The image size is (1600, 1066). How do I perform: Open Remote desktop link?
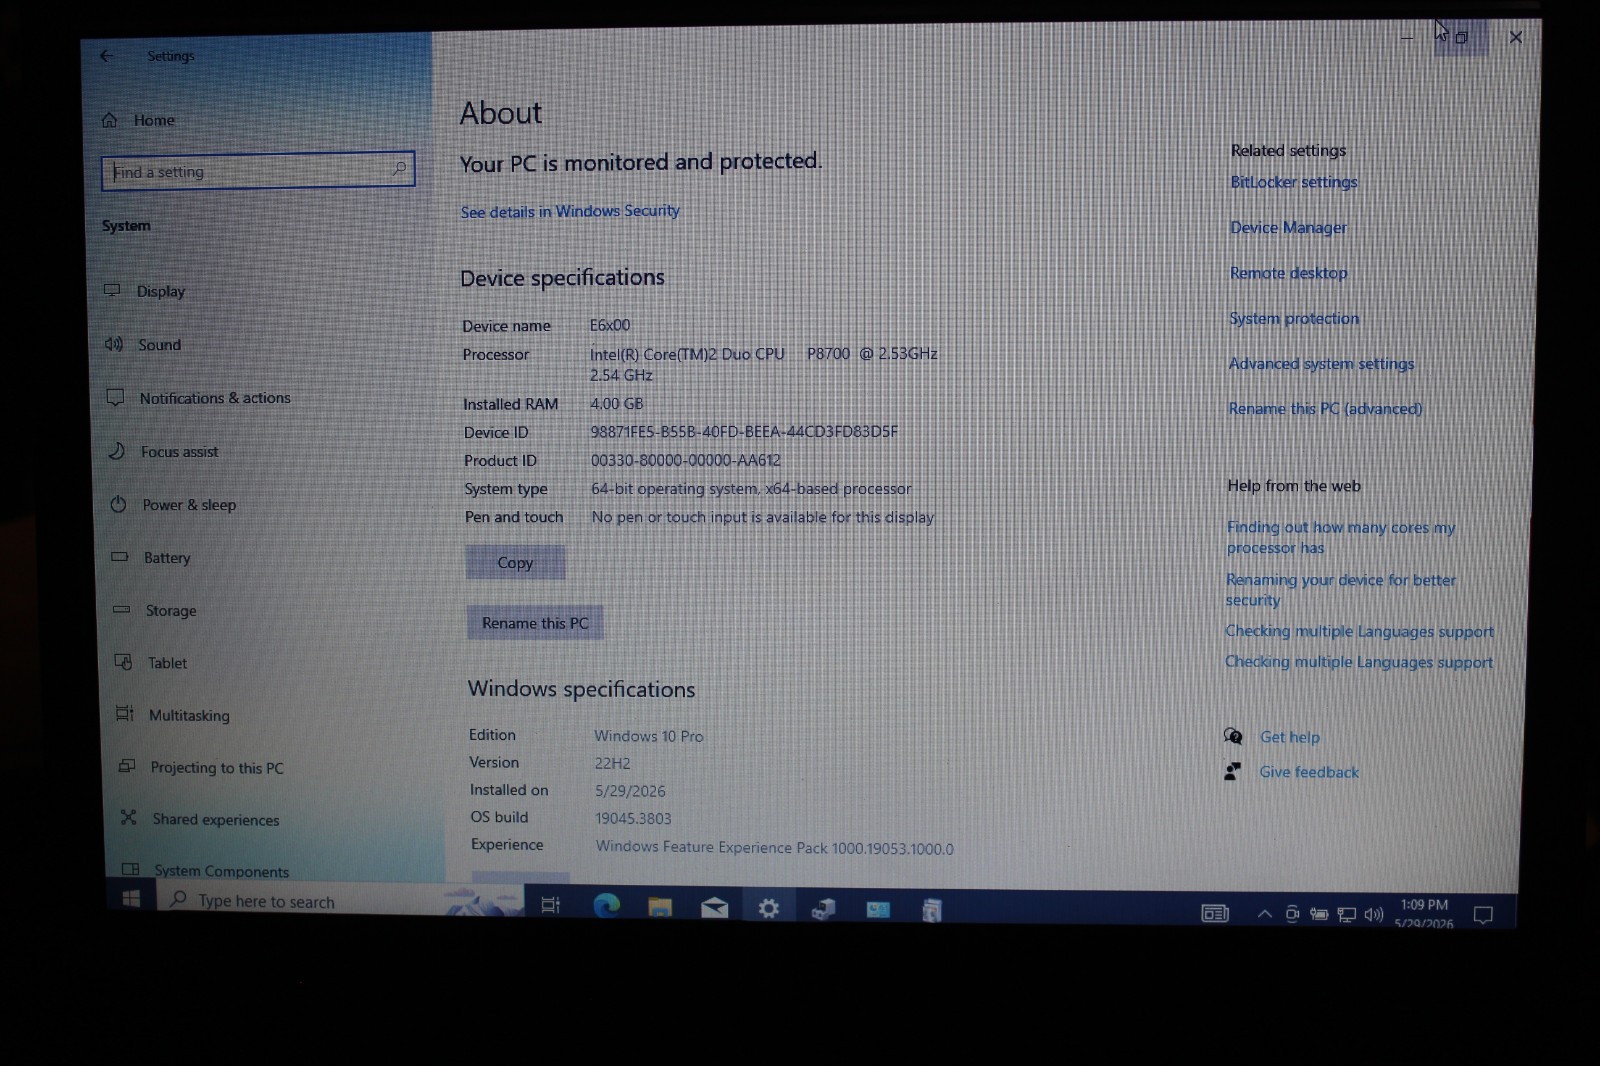click(1288, 273)
